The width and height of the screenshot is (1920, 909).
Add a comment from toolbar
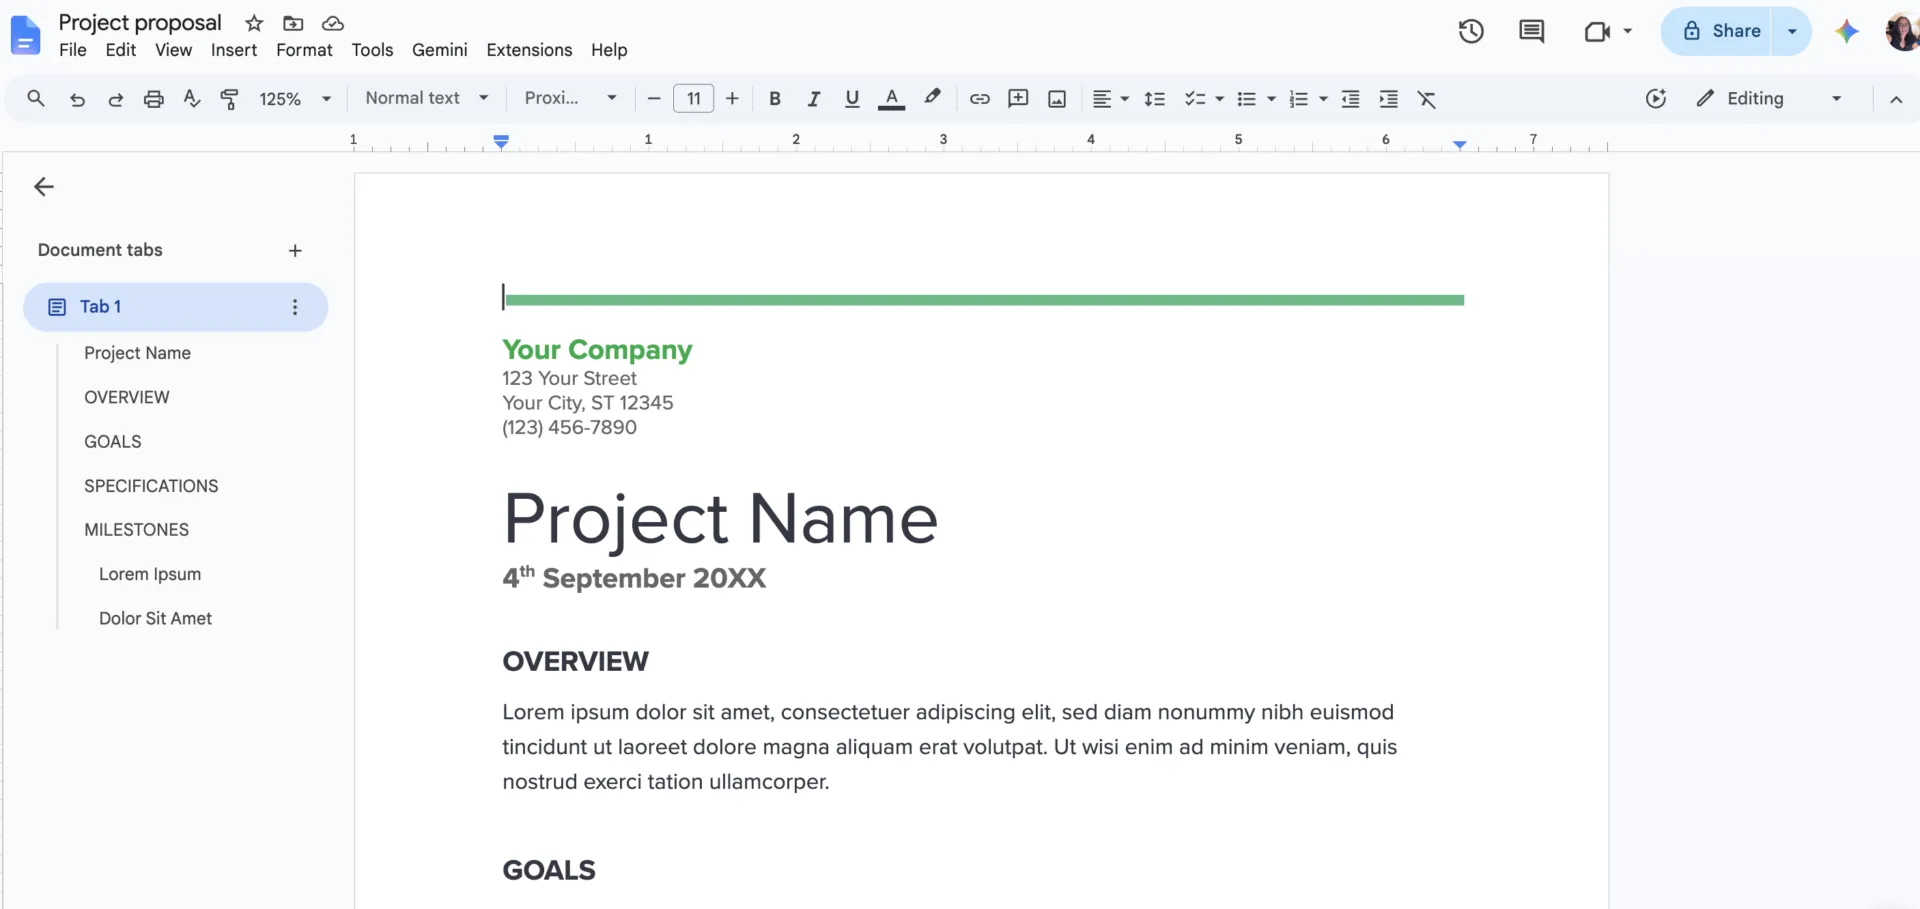[1018, 98]
